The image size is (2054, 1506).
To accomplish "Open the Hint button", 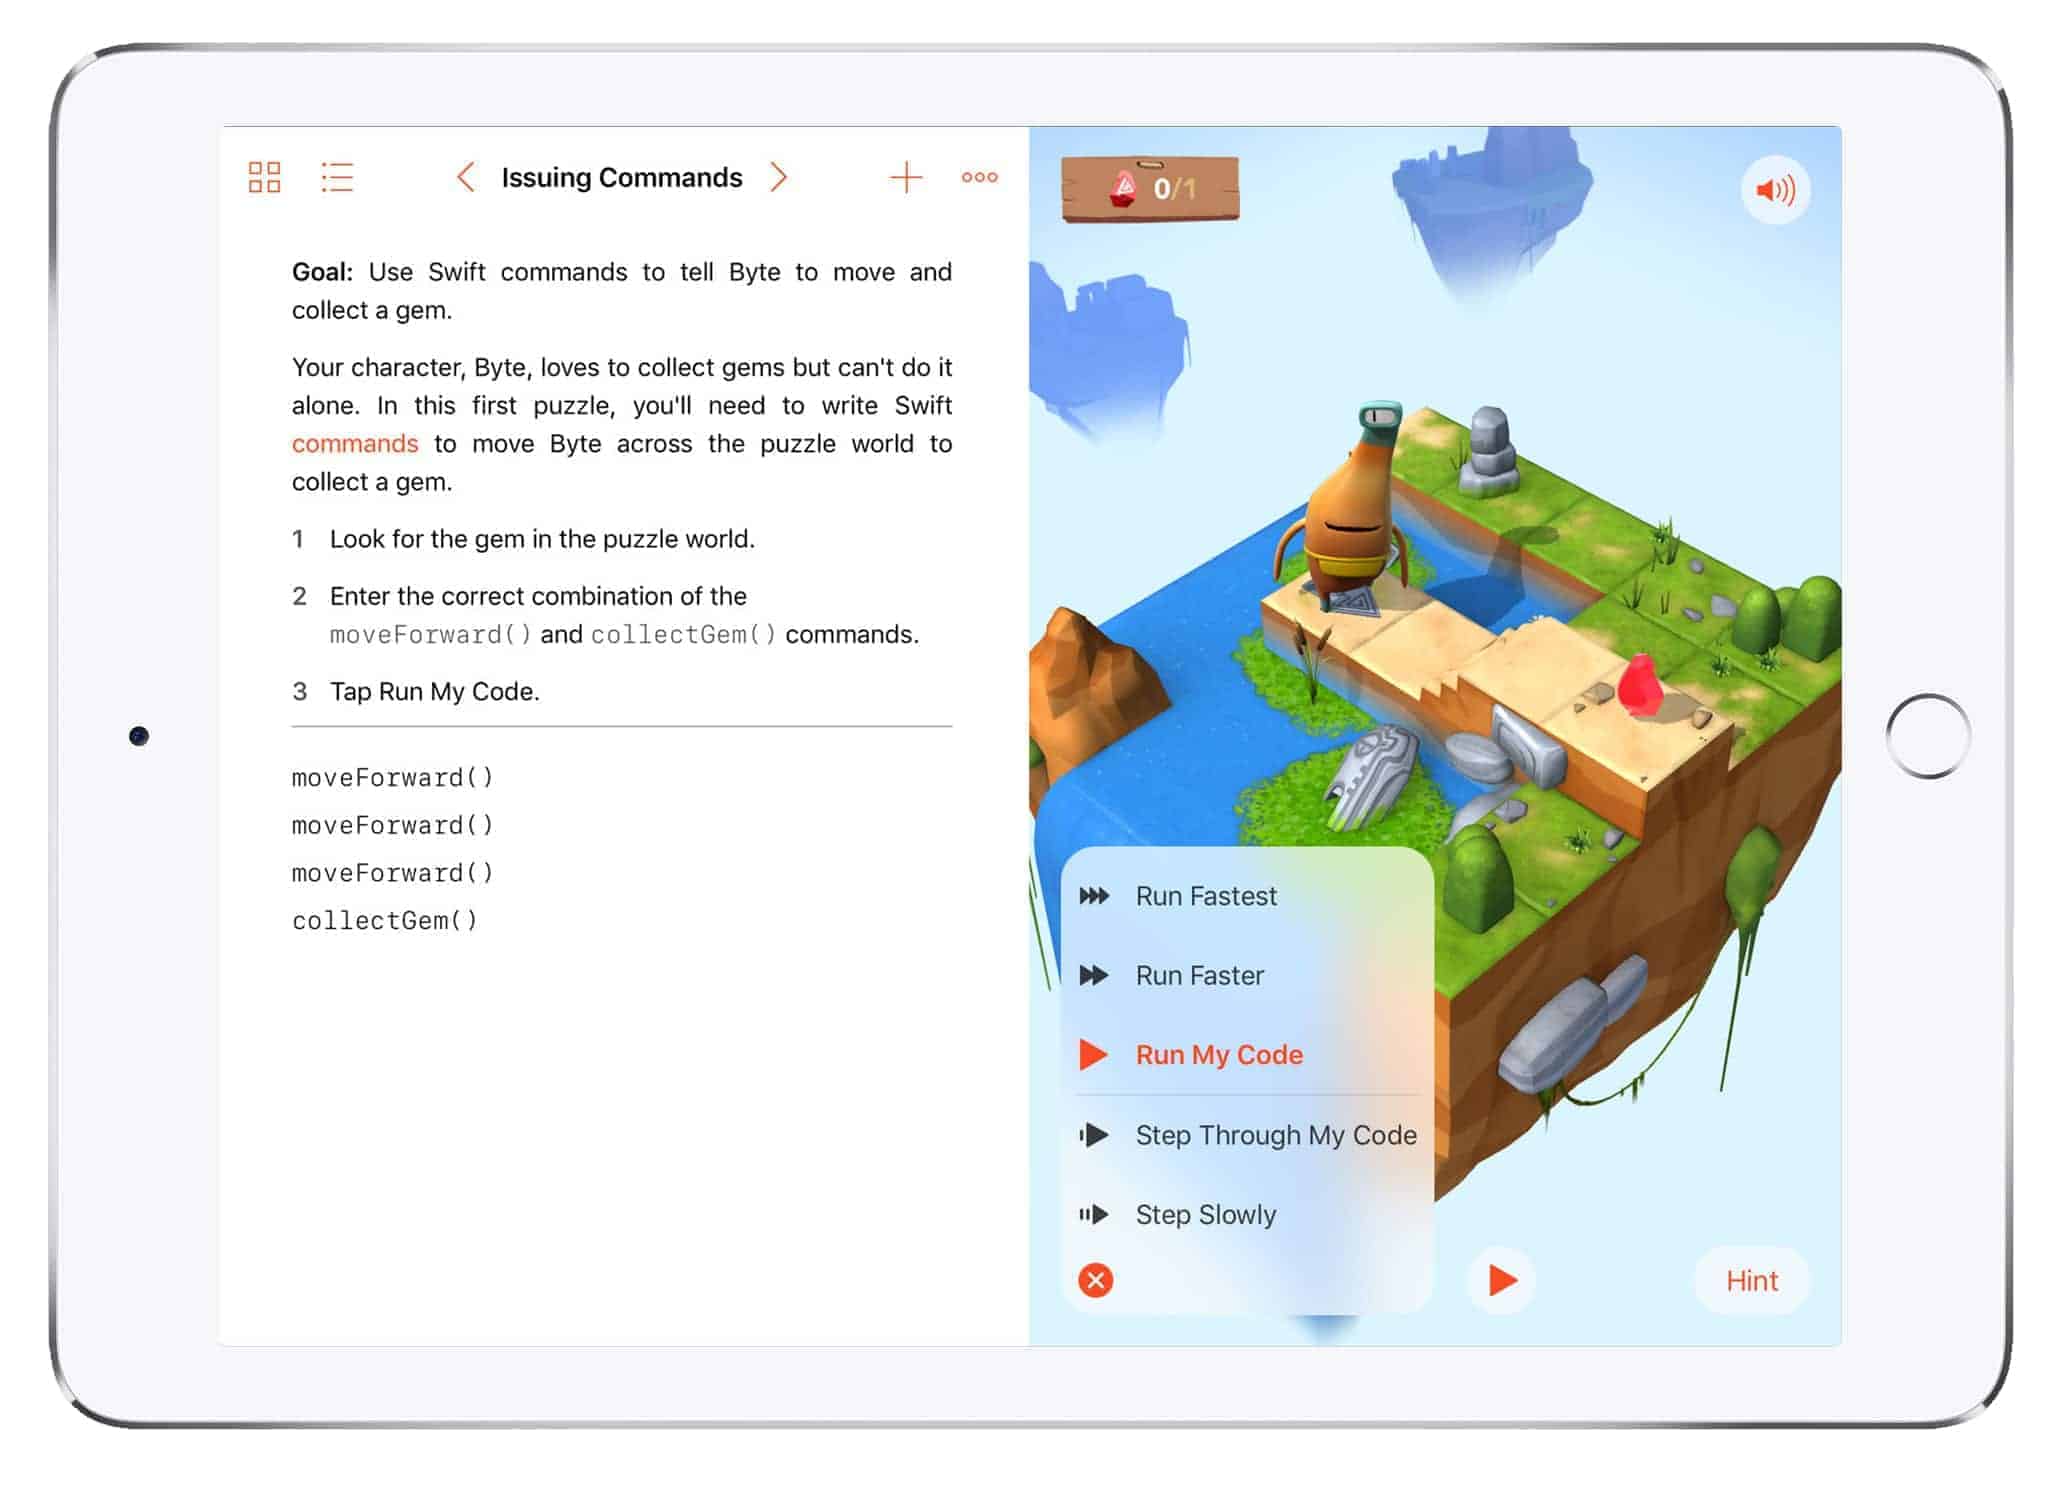I will pos(1752,1281).
